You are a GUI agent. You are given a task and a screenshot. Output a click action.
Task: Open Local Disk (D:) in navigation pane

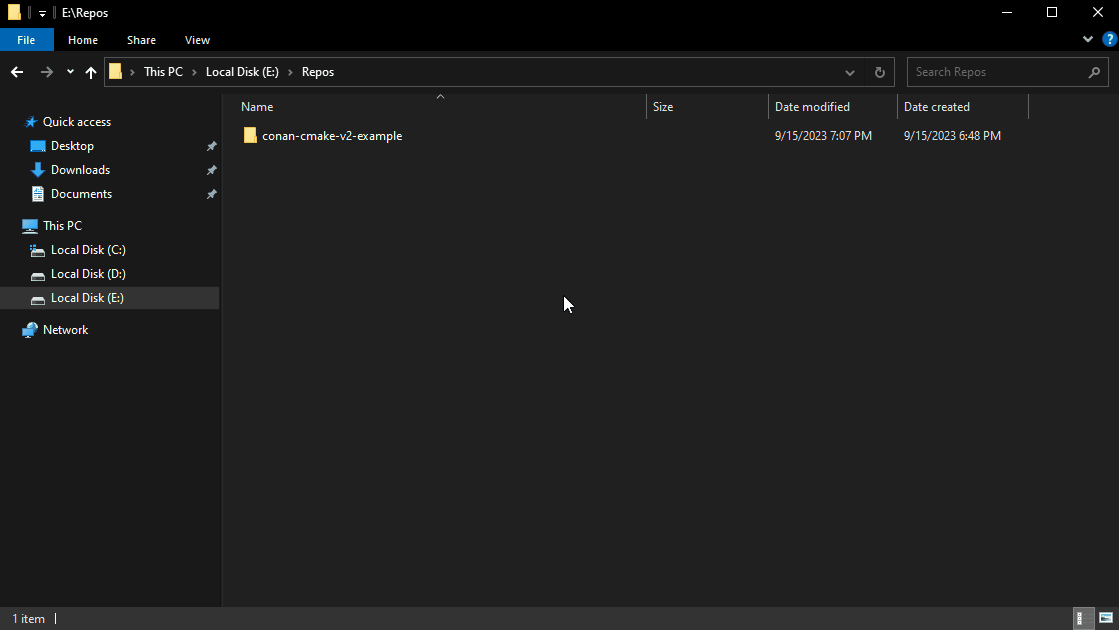(88, 274)
